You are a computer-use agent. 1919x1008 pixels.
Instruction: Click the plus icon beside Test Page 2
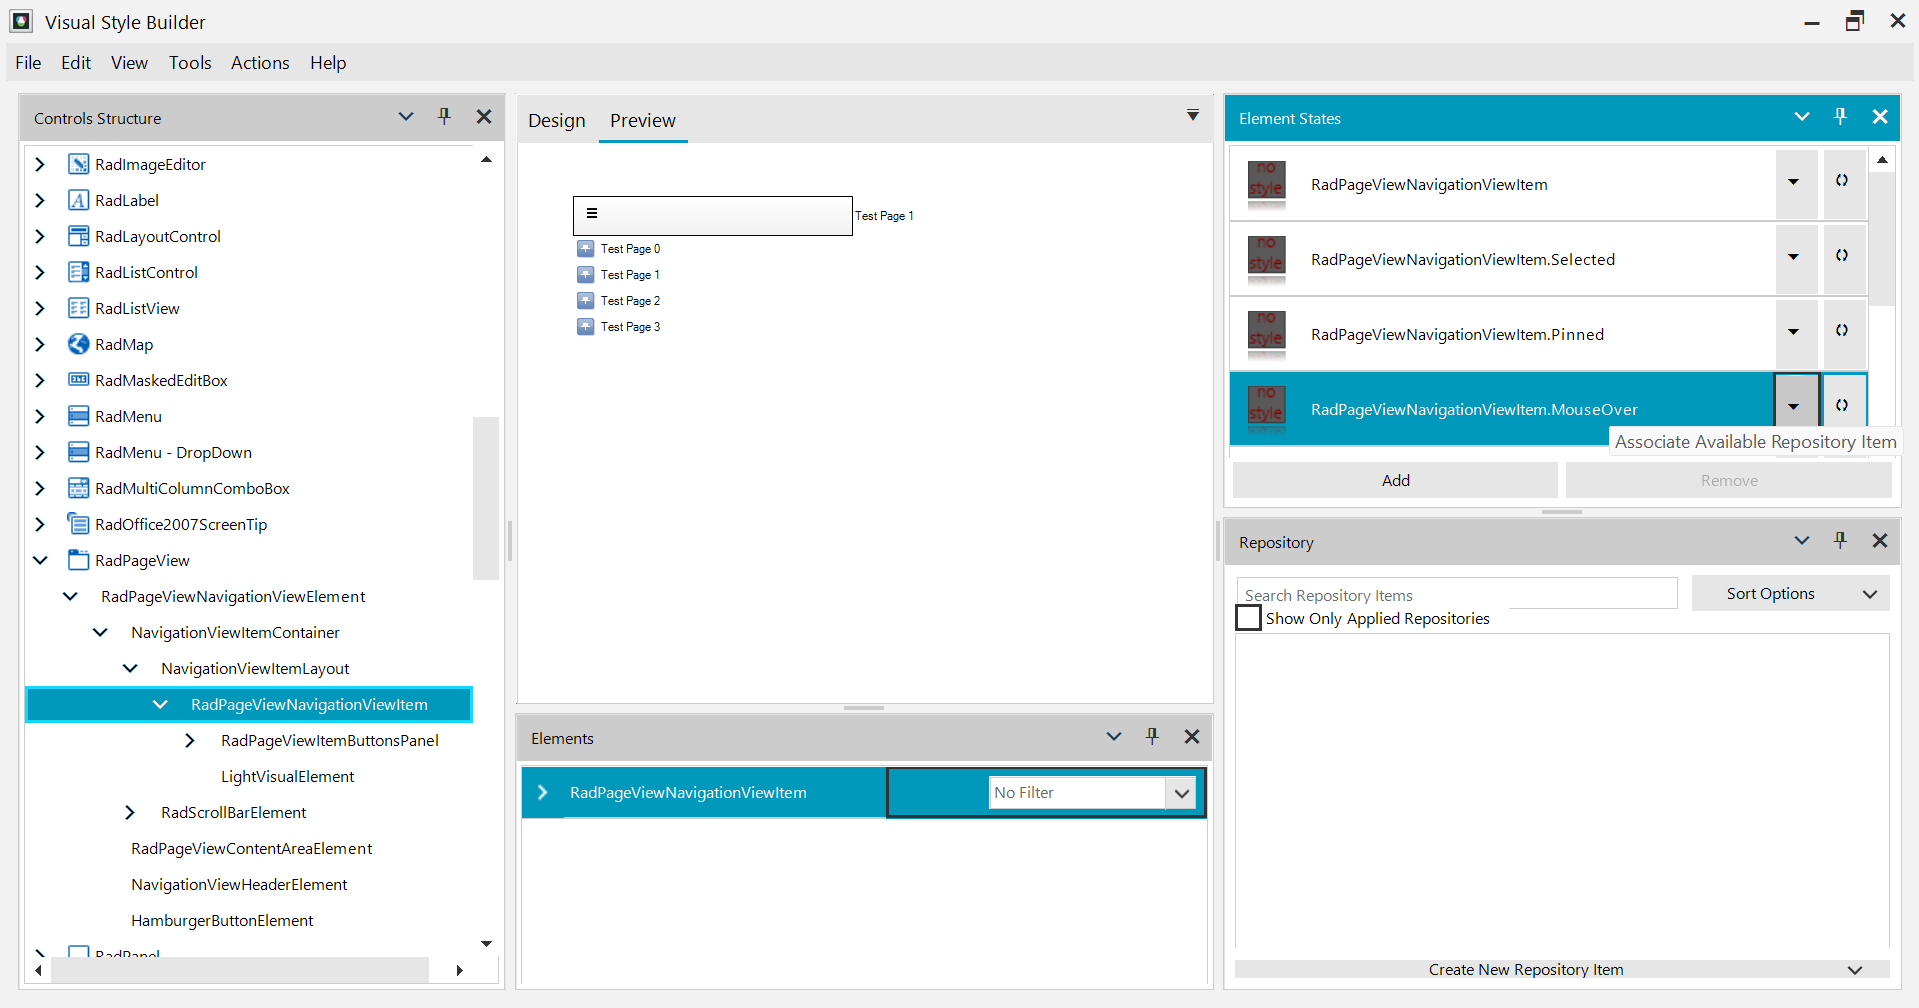(585, 300)
